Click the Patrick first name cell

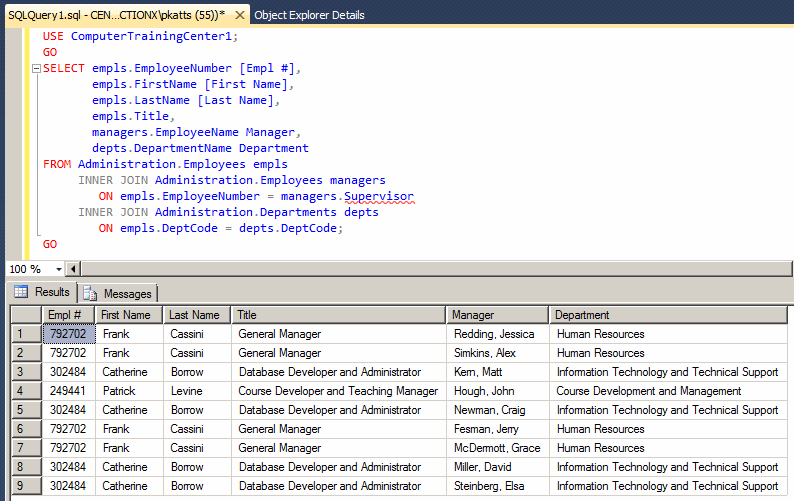click(x=129, y=391)
